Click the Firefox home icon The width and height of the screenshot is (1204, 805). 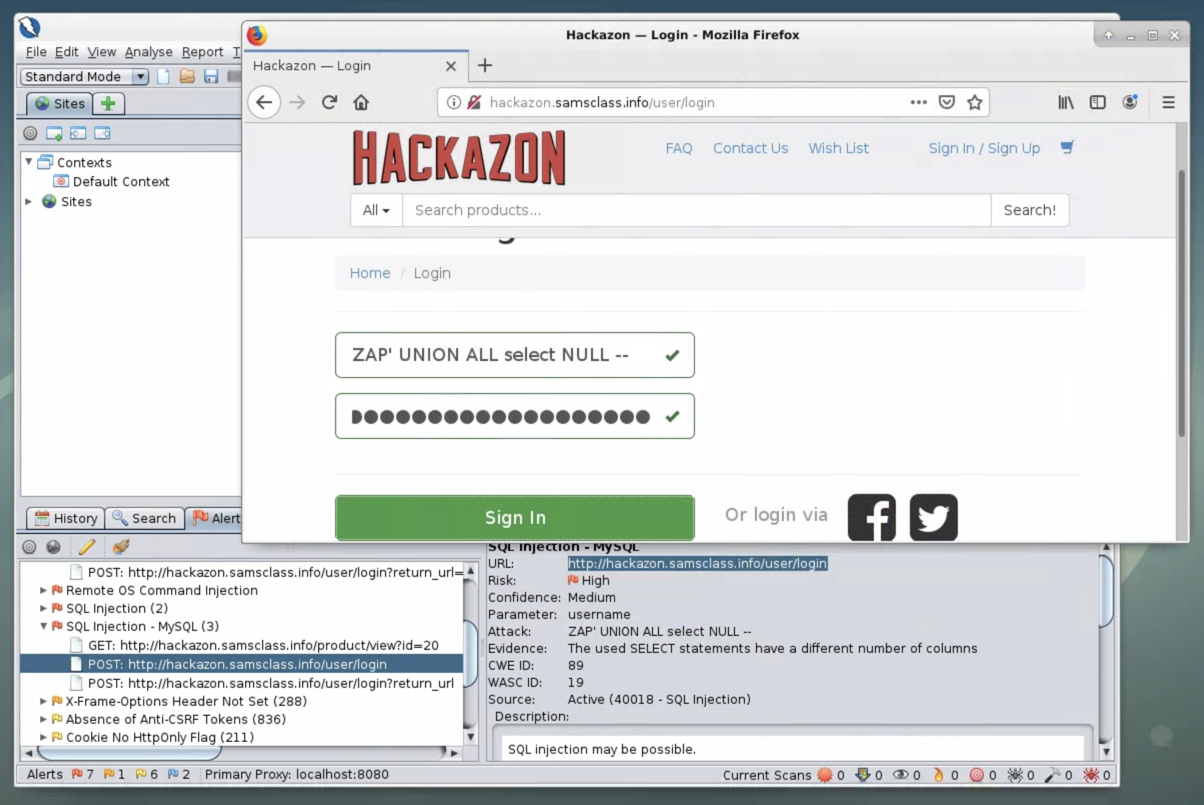tap(361, 102)
